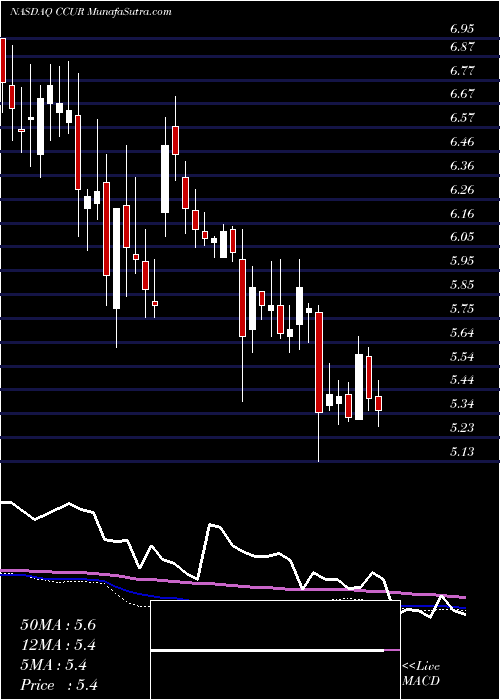The image size is (500, 700).
Task: Click the 6.77 price axis label
Action: 462,71
